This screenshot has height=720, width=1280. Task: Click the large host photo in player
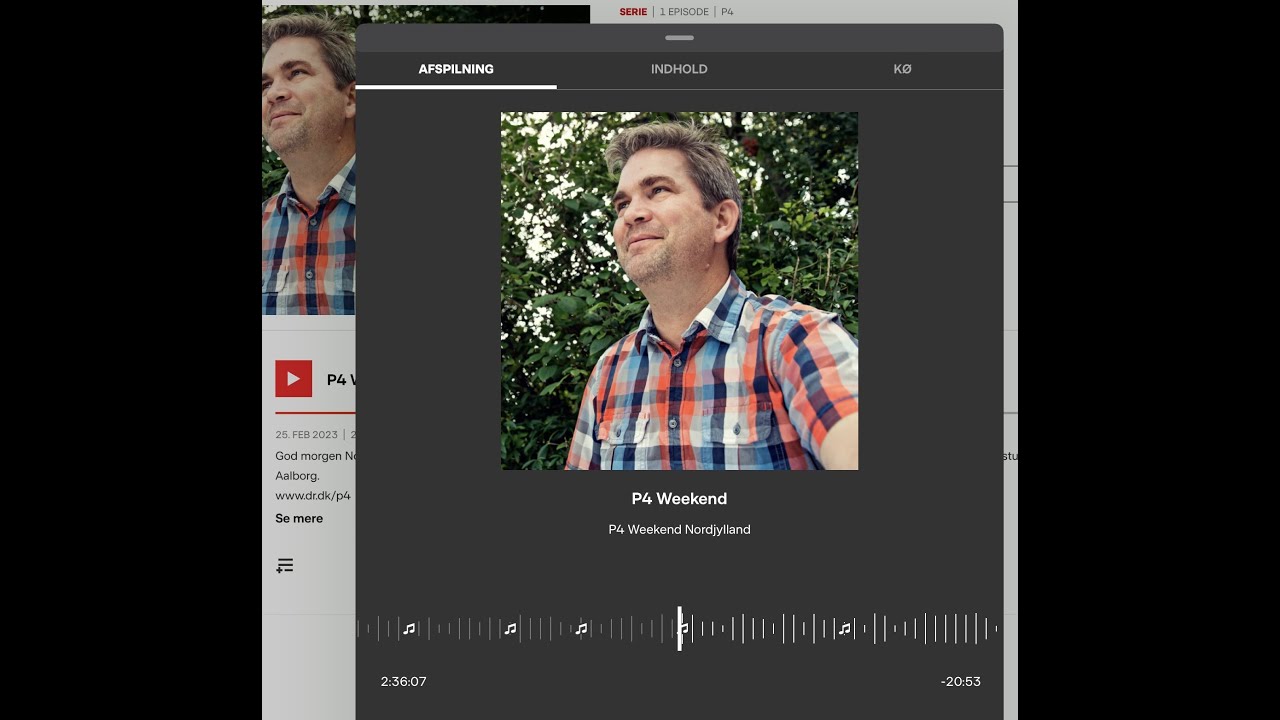pyautogui.click(x=679, y=291)
